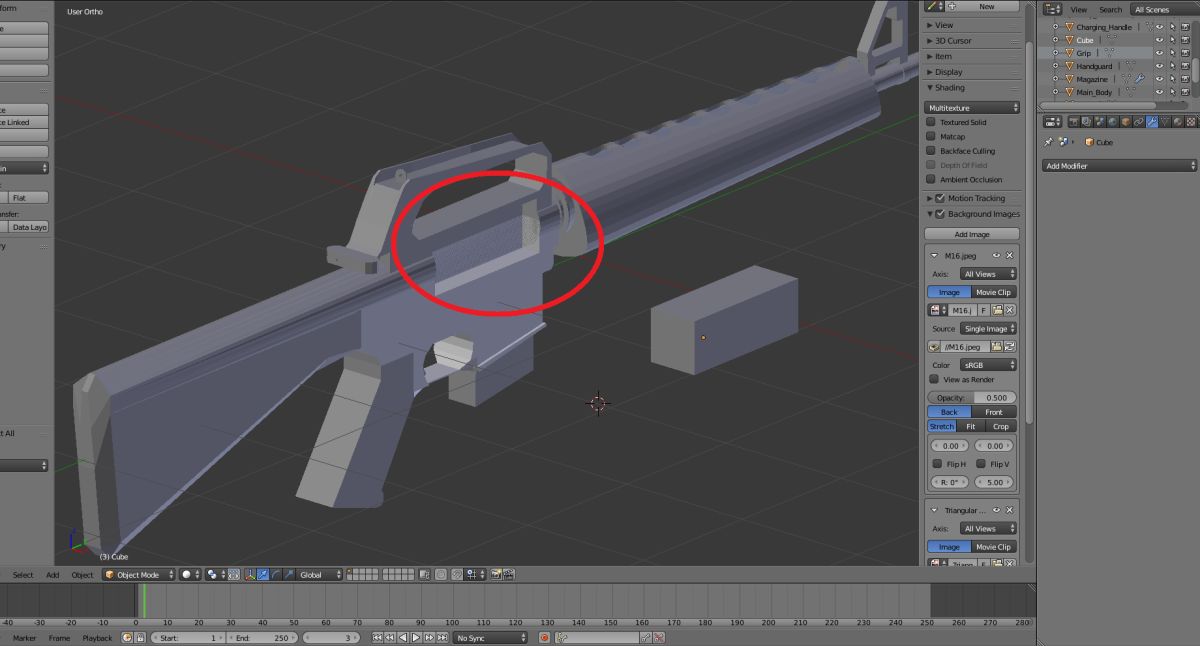Select the Front draw-depth button

pyautogui.click(x=994, y=412)
